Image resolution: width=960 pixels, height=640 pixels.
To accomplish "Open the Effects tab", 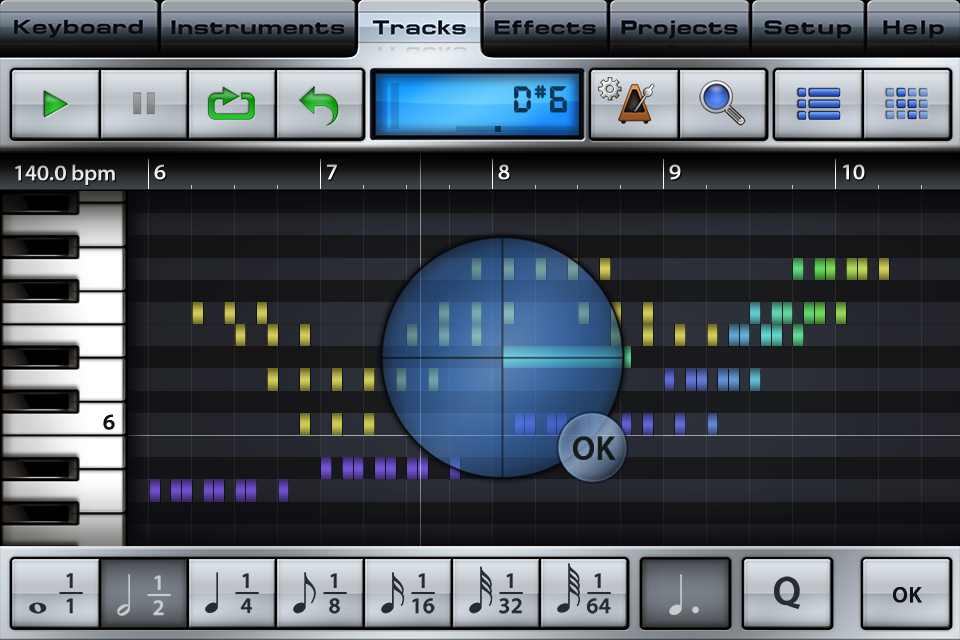I will coord(545,28).
